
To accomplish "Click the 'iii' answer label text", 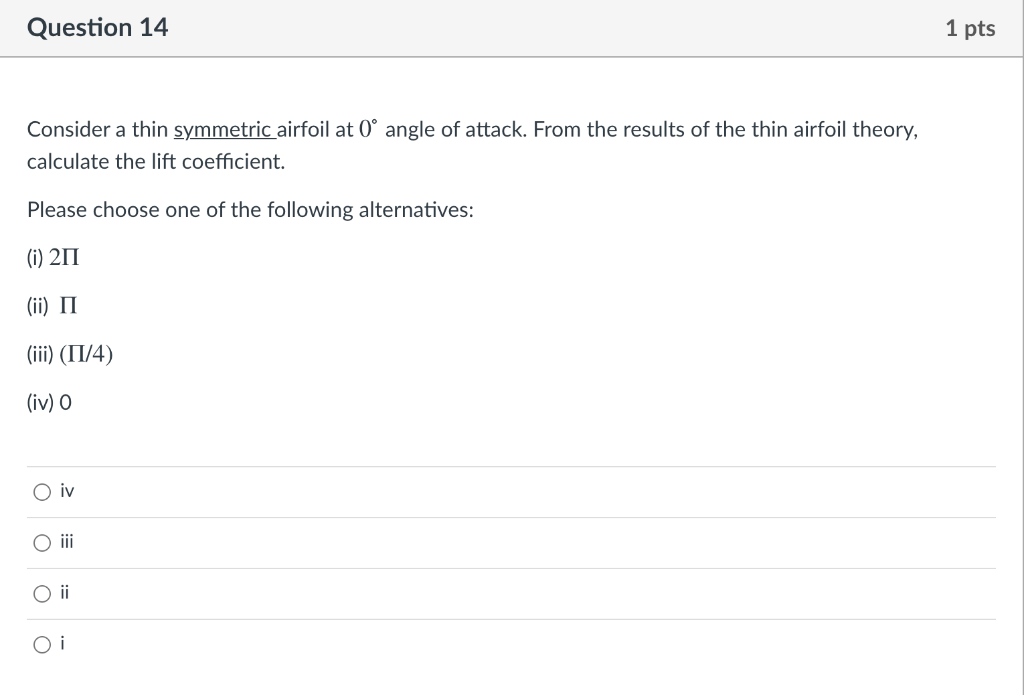I will (x=67, y=542).
